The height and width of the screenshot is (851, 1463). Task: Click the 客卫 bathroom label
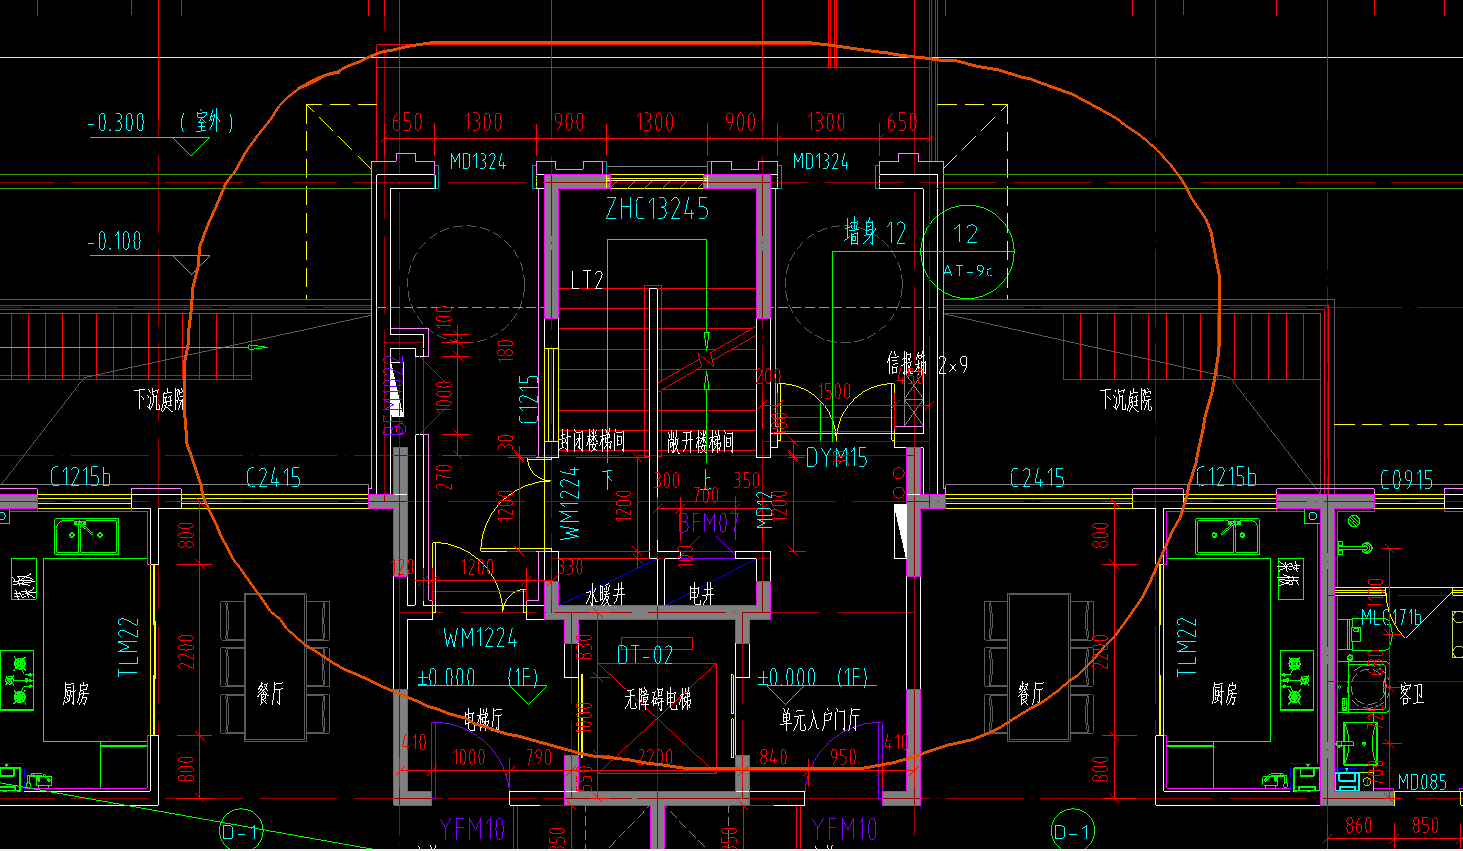point(1411,694)
